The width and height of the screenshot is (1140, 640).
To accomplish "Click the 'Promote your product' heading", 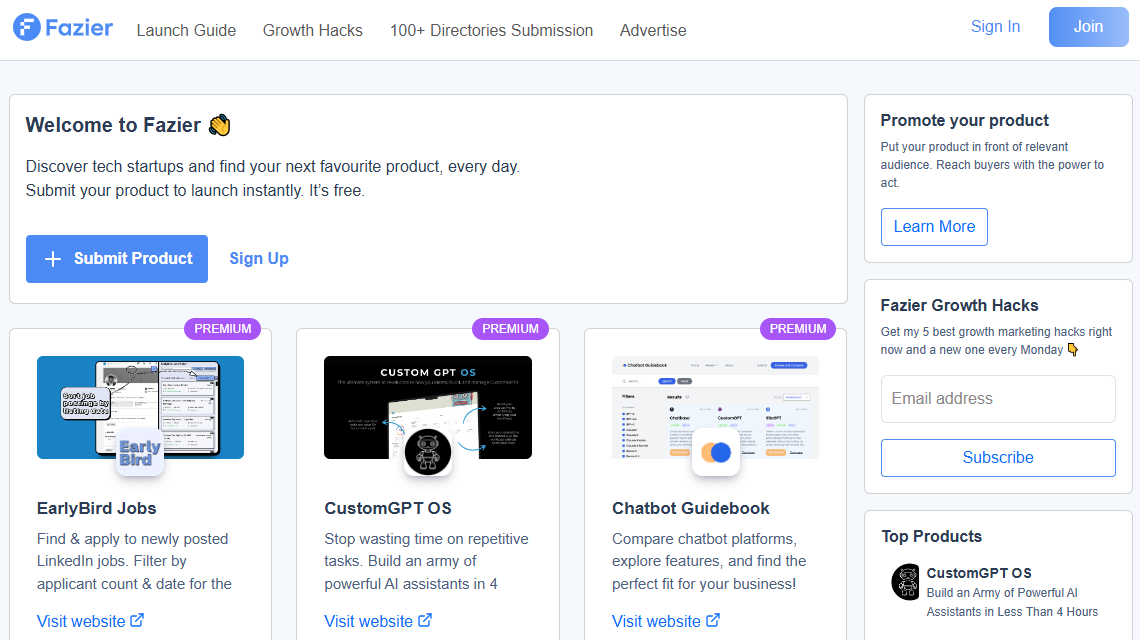I will point(965,121).
